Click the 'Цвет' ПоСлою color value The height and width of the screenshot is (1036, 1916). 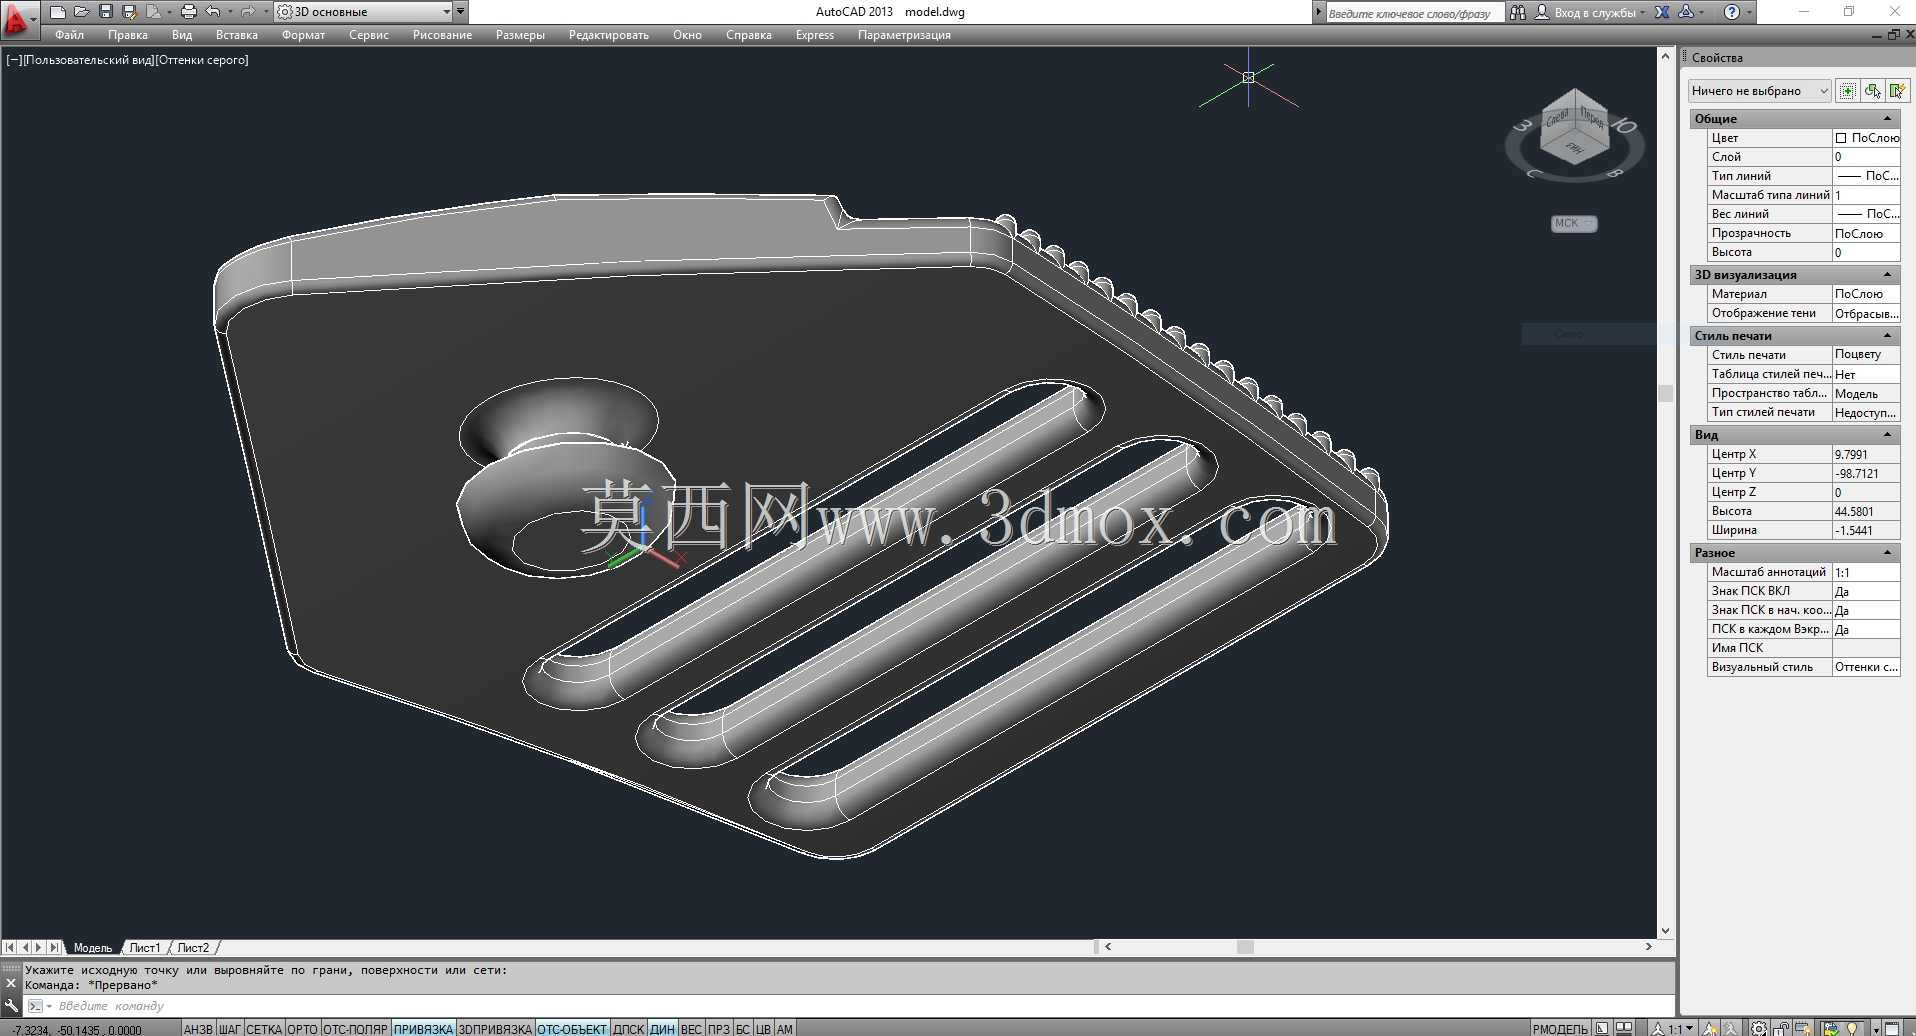coord(1866,138)
